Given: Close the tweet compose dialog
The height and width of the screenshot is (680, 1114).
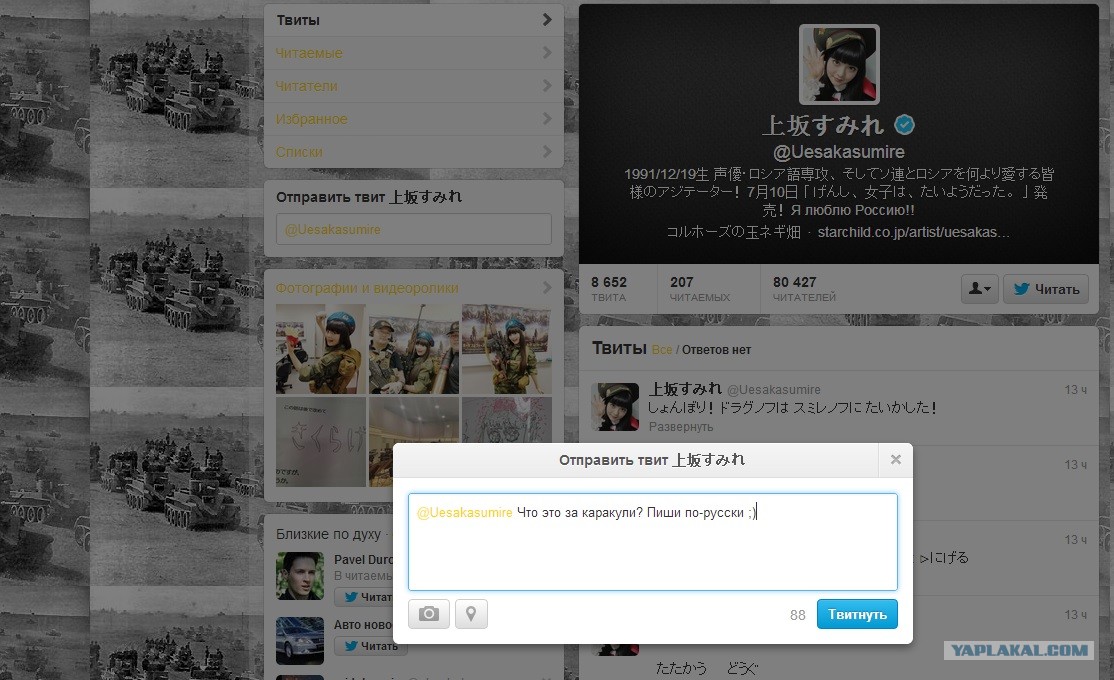Looking at the screenshot, I should pos(895,460).
